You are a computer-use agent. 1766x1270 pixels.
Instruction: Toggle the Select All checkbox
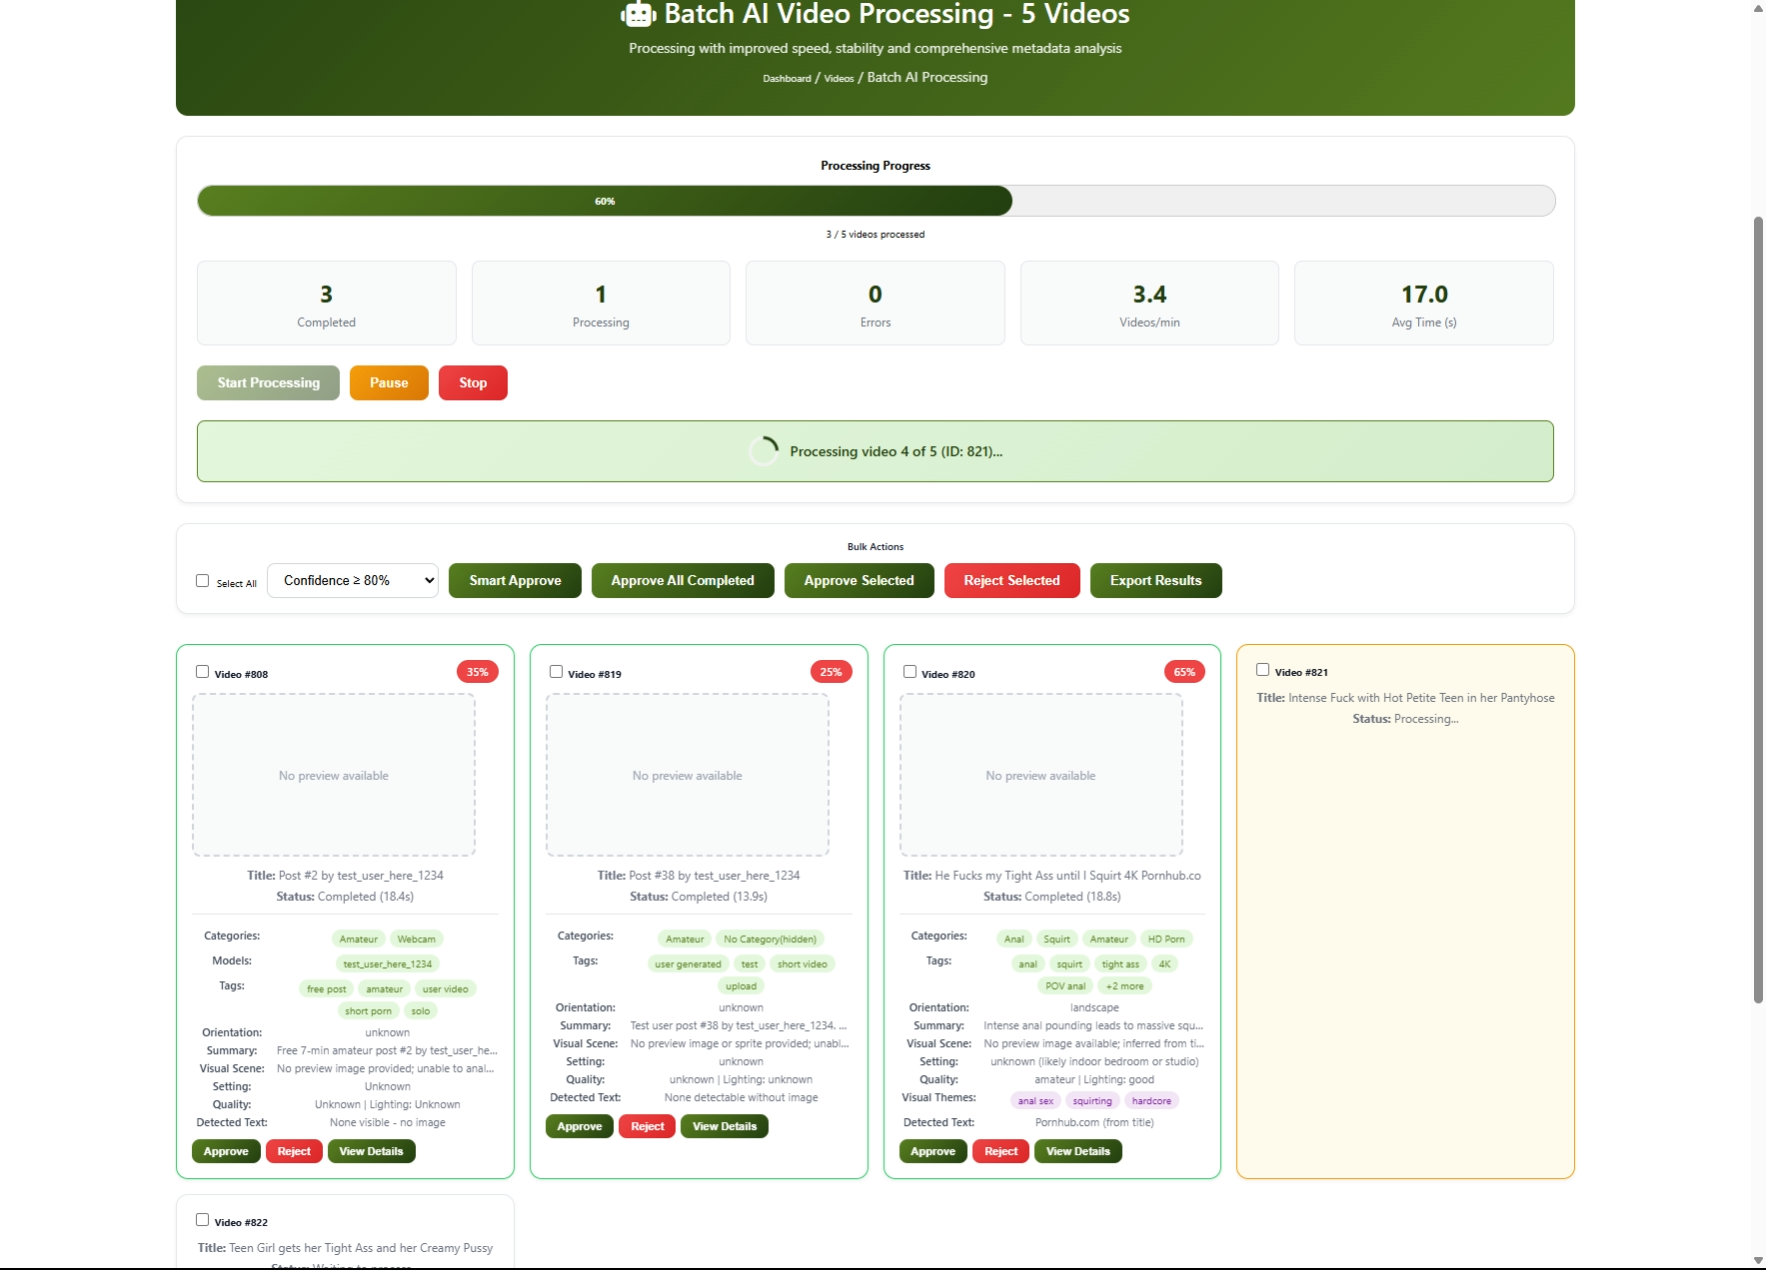click(203, 581)
